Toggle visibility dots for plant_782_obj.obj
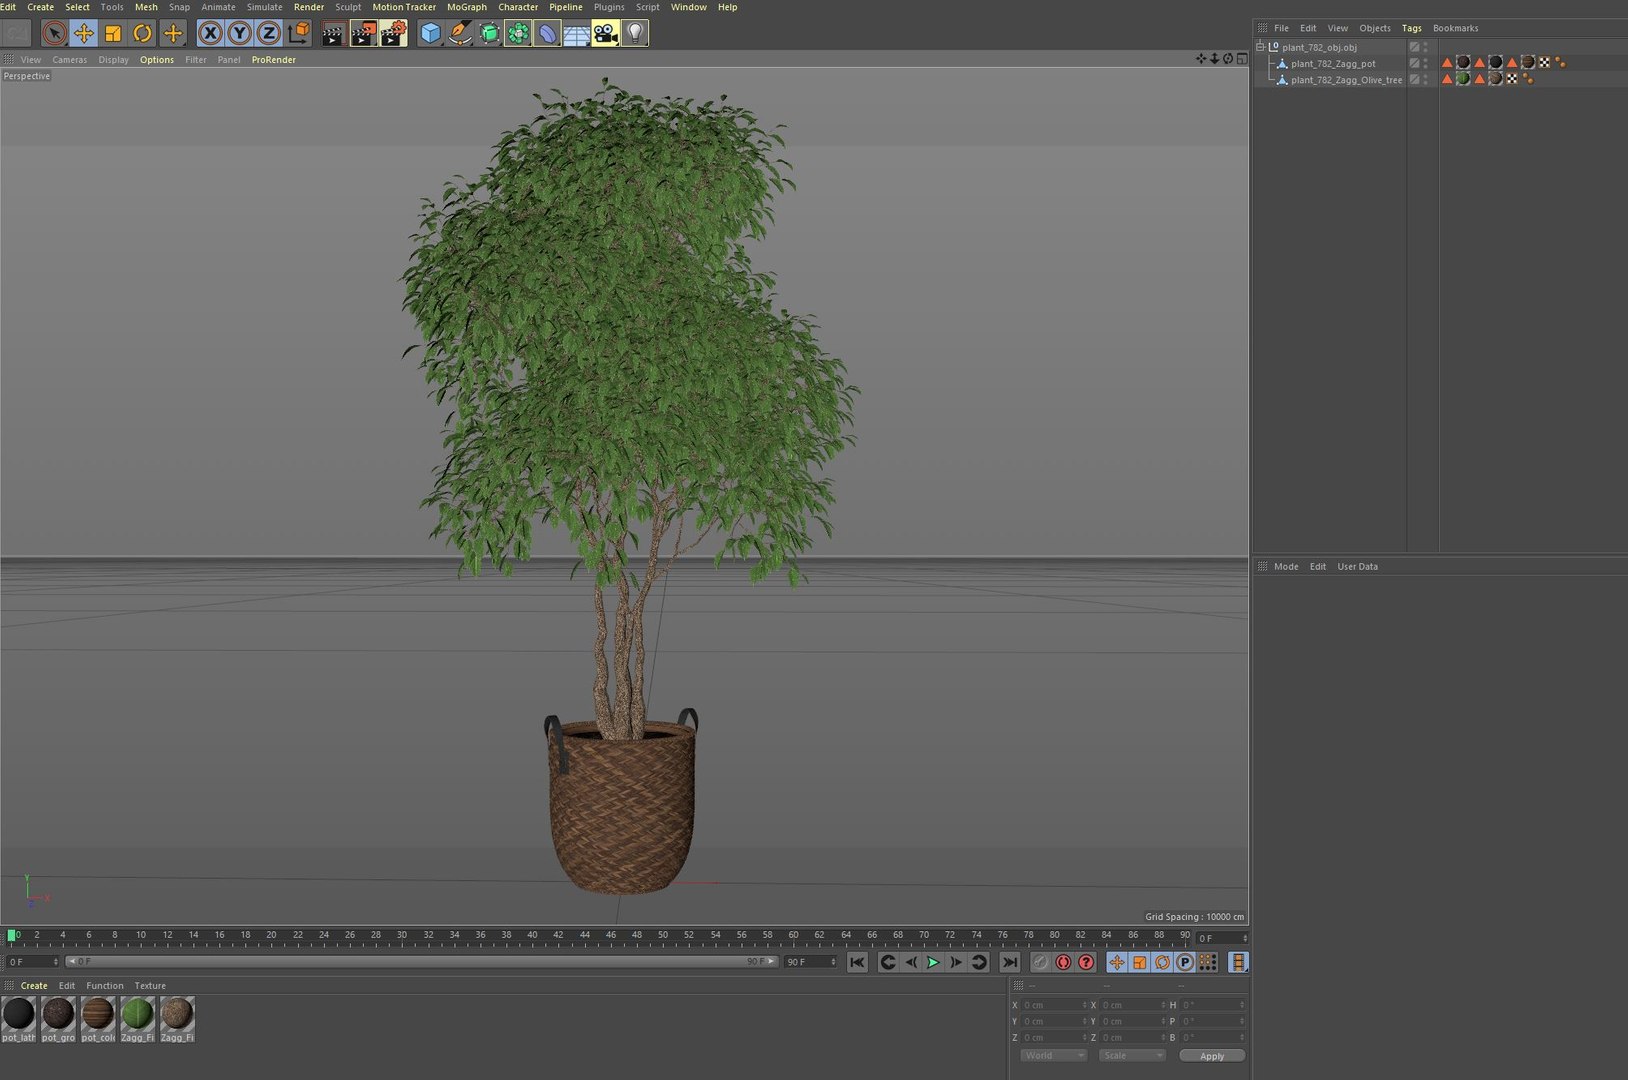Screen dimensions: 1628x1080 coord(1426,47)
